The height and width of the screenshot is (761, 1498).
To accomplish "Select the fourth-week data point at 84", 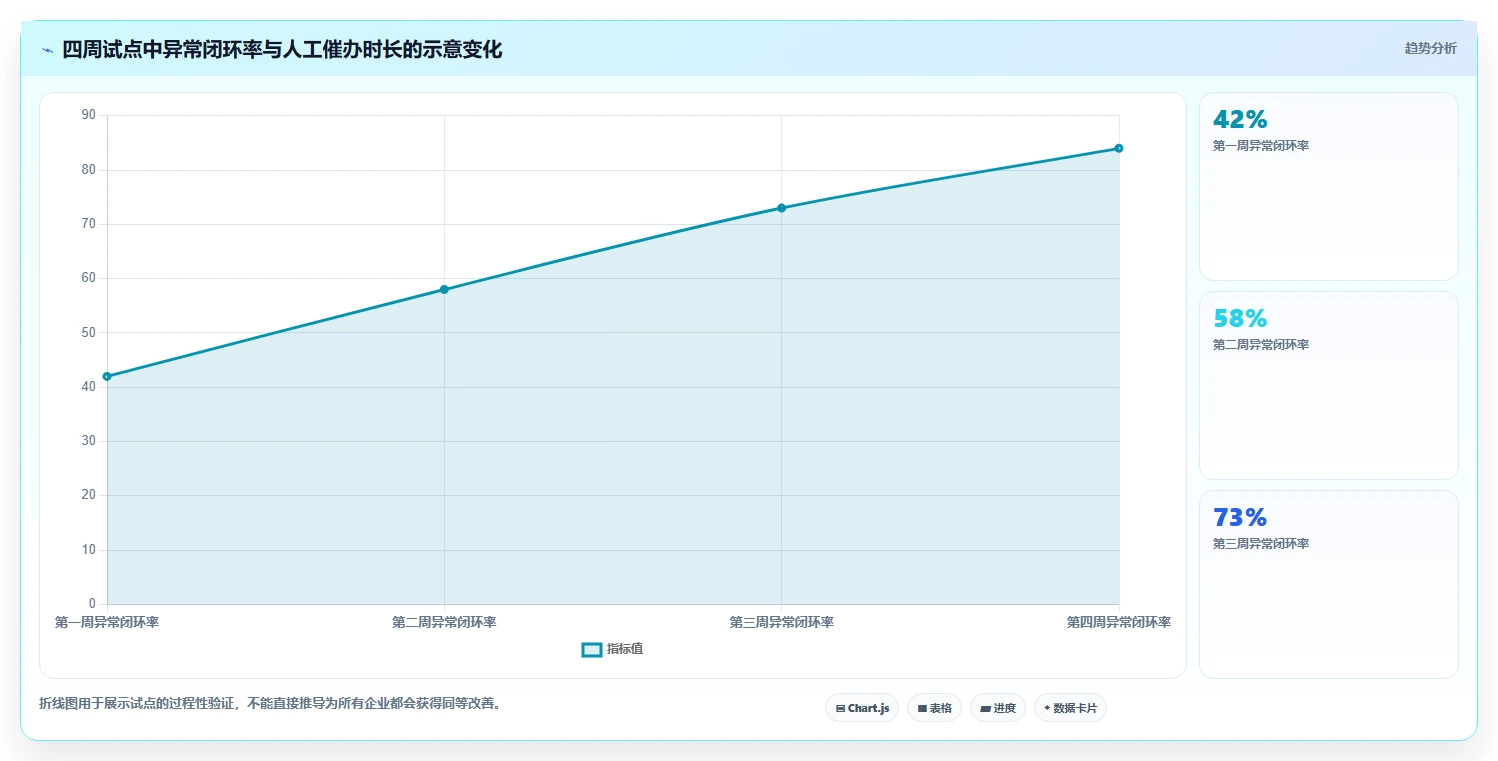I will click(1119, 148).
